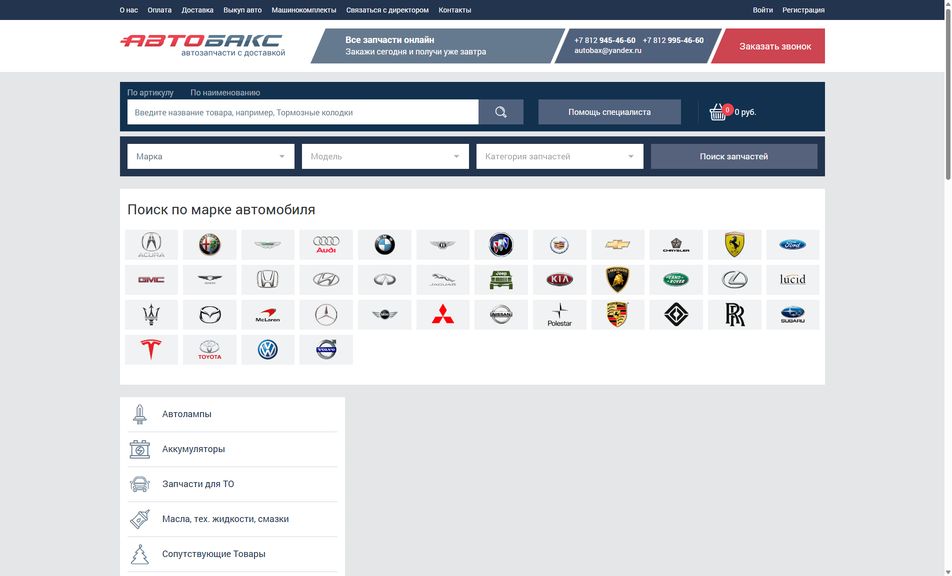Select the Chevrolet bowtie logo
952x576 pixels.
tap(617, 245)
